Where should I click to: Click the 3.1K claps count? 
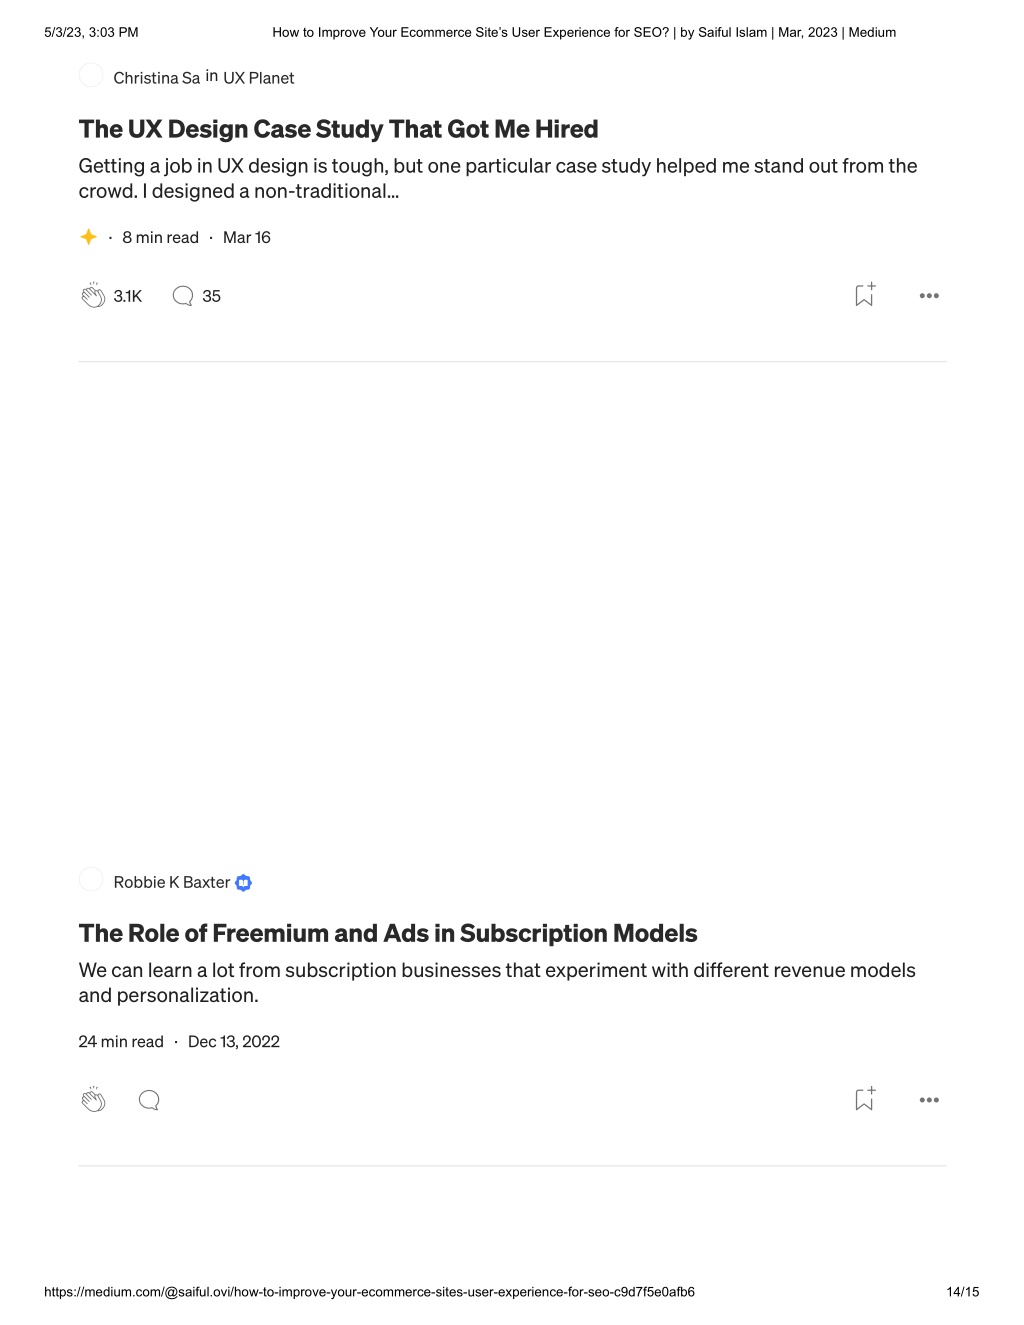(128, 296)
